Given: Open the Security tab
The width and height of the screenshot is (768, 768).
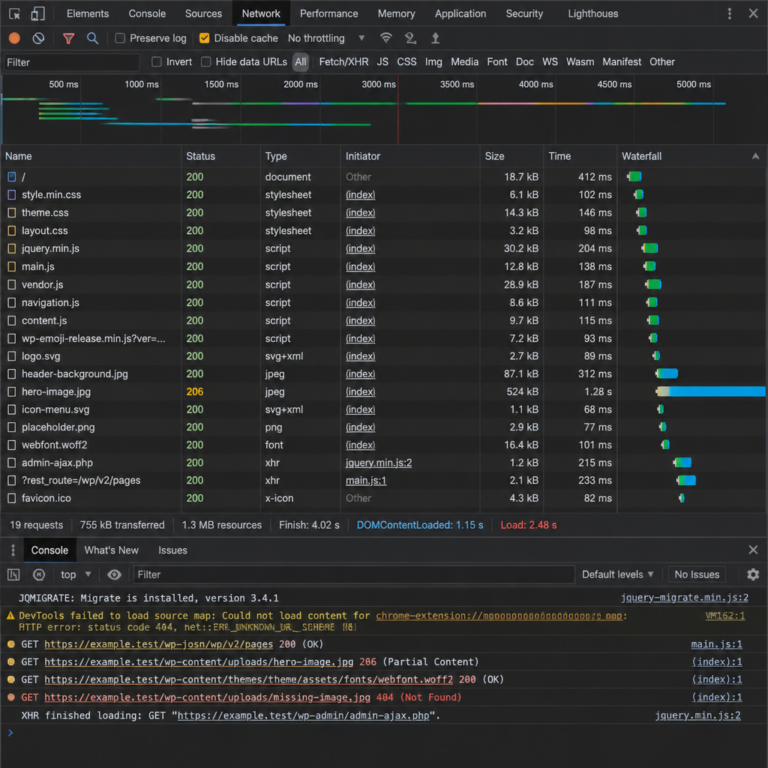Looking at the screenshot, I should coord(524,13).
